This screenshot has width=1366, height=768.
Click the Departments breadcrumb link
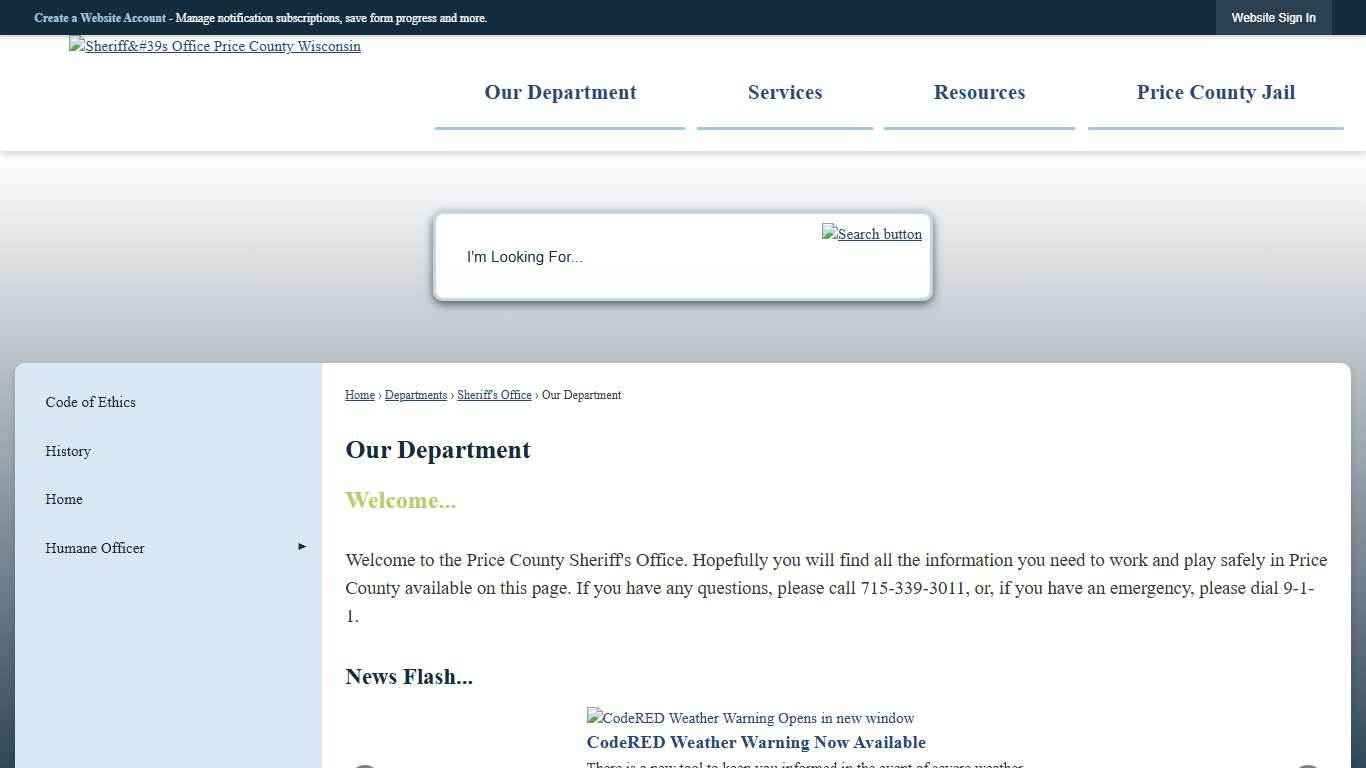tap(415, 395)
